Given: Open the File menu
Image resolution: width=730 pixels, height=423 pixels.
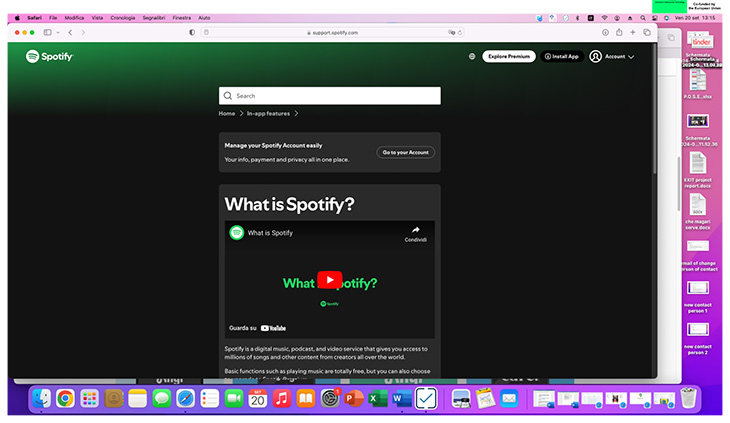Looking at the screenshot, I should [x=53, y=18].
